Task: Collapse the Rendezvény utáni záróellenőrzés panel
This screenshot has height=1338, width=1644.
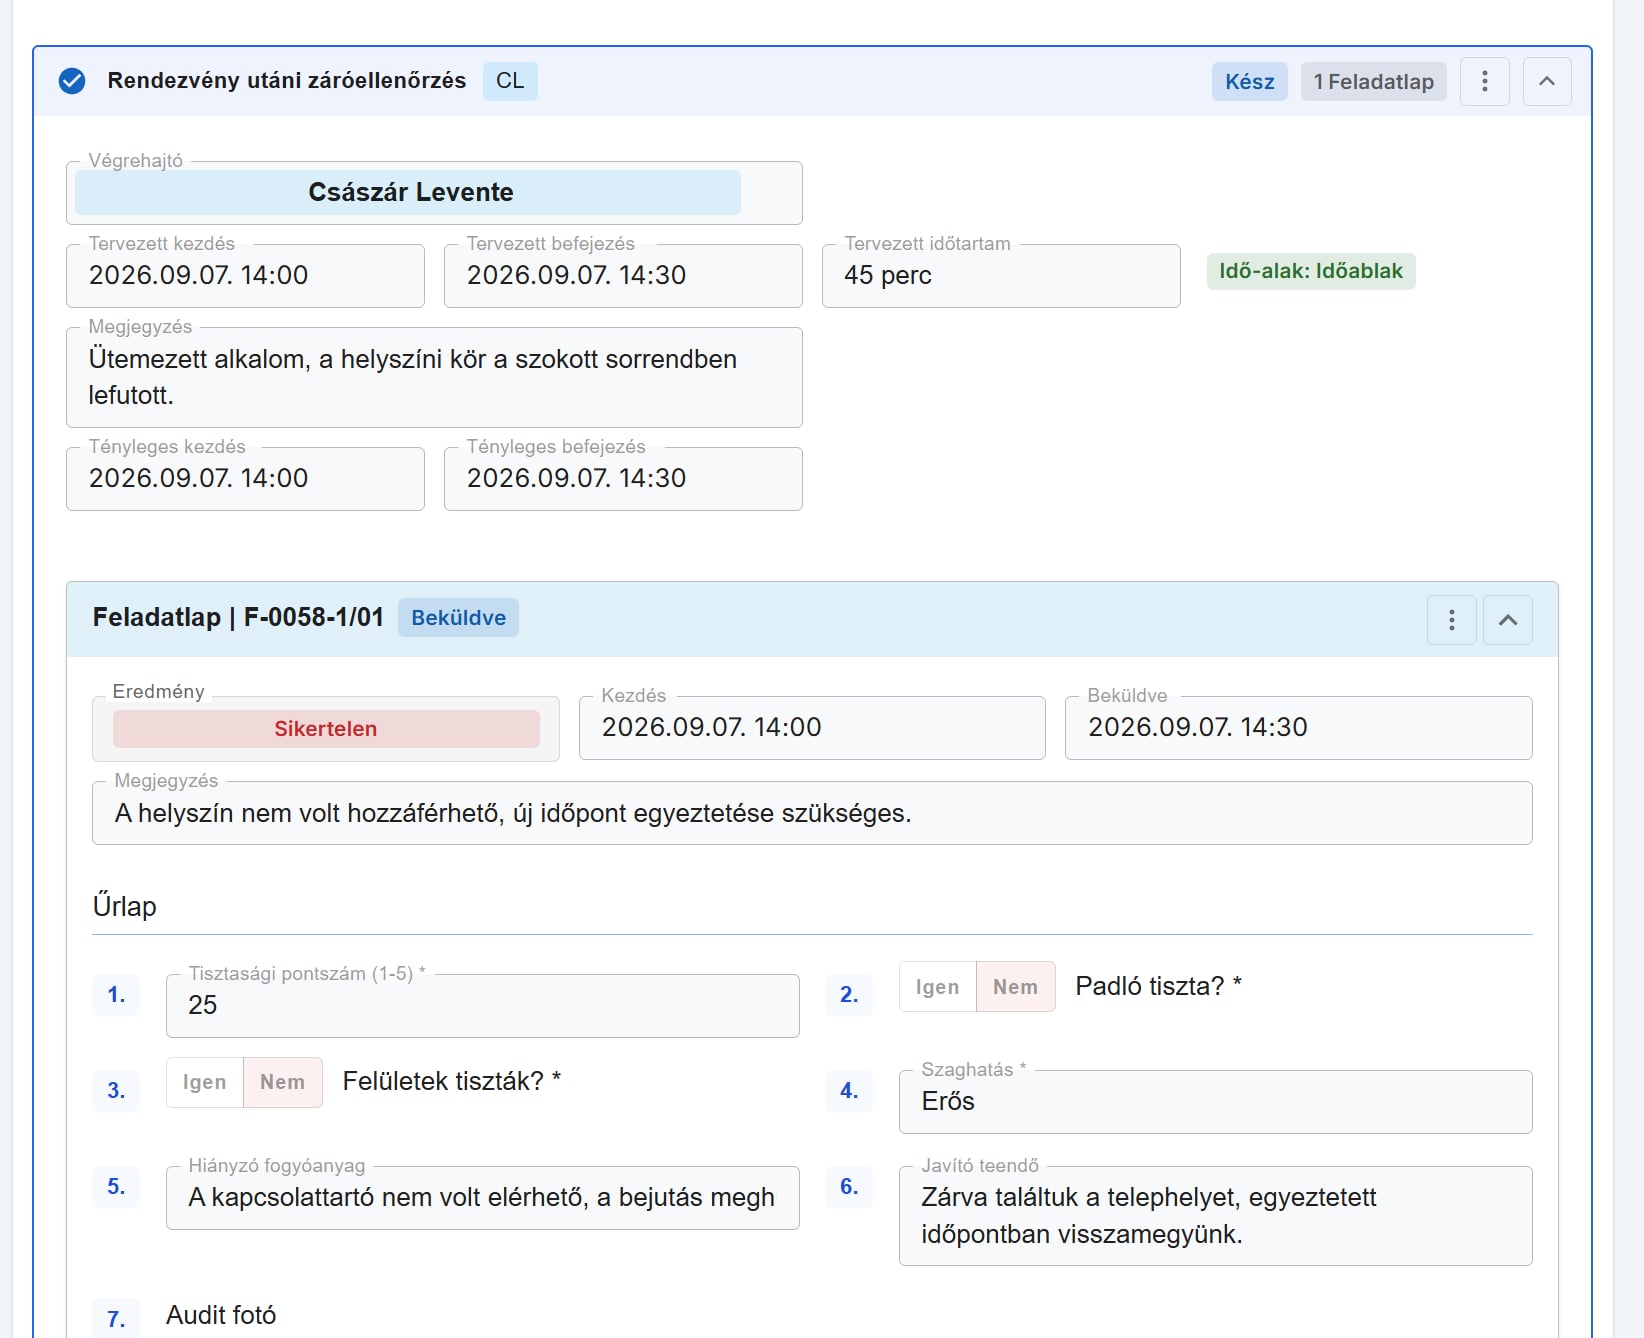Action: click(x=1547, y=81)
